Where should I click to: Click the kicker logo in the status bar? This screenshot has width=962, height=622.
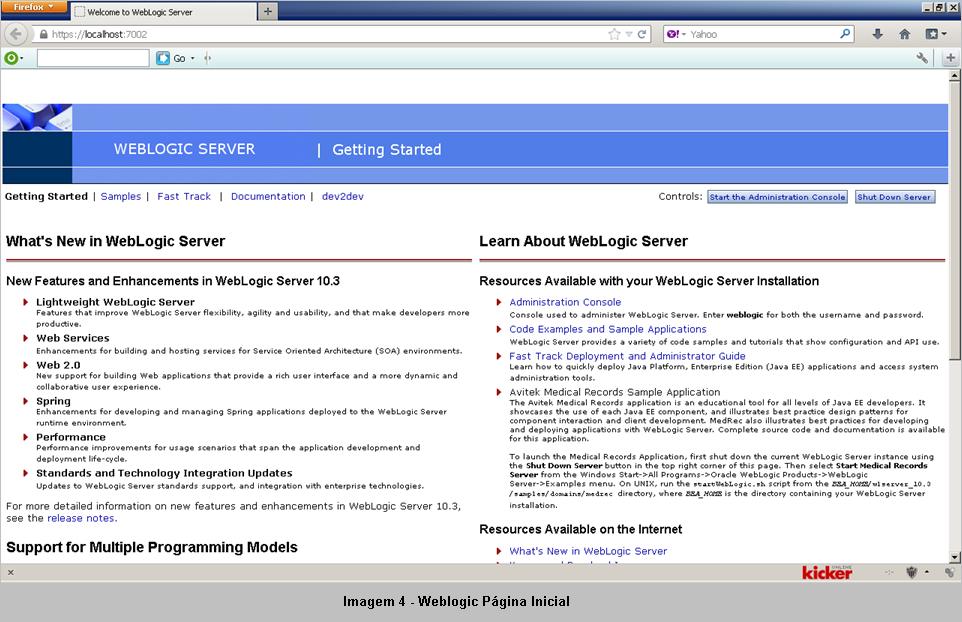(x=827, y=572)
